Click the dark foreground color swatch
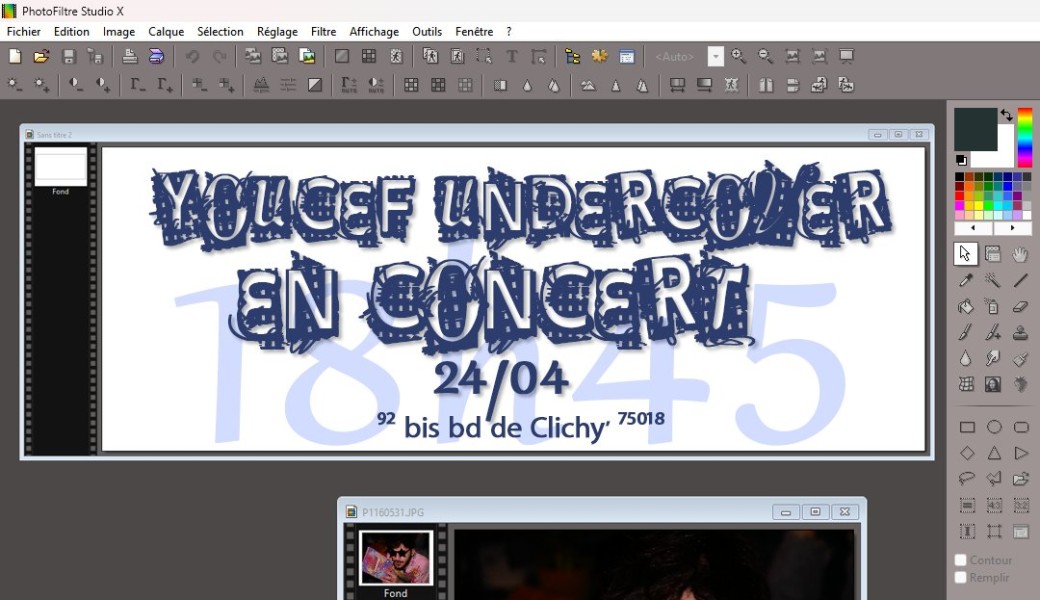 coord(973,128)
